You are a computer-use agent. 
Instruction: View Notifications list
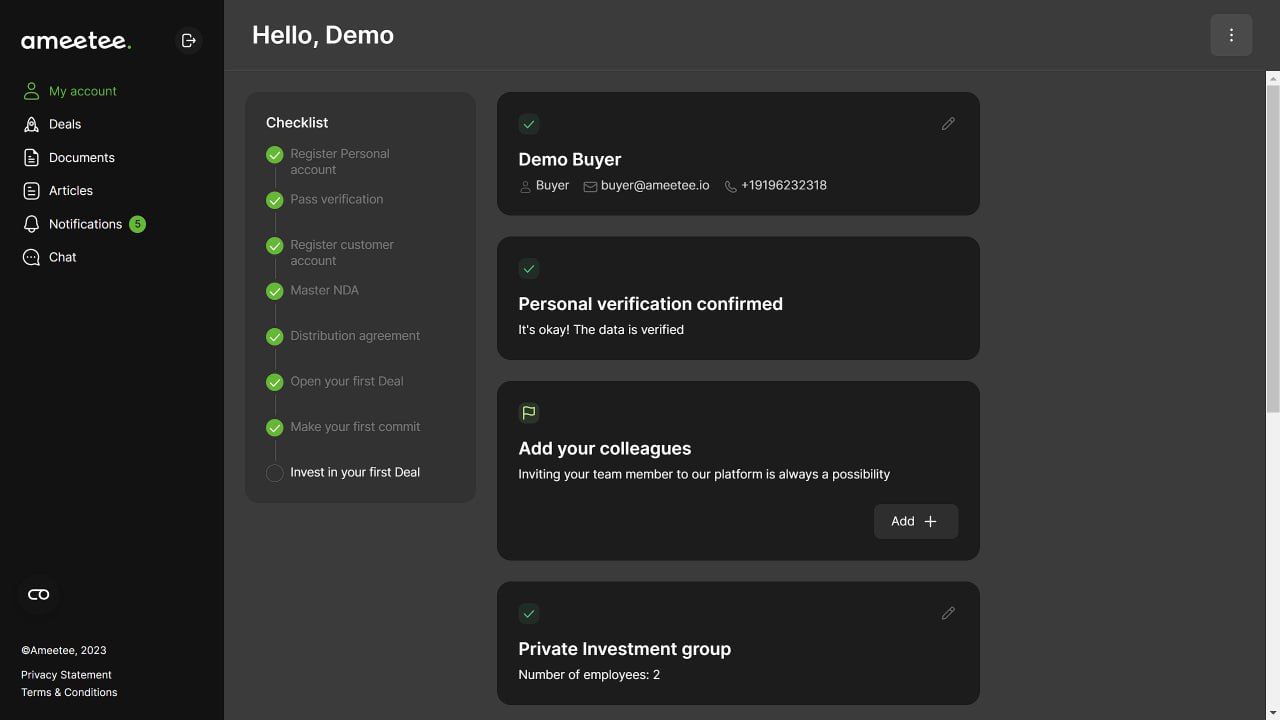[x=84, y=224]
